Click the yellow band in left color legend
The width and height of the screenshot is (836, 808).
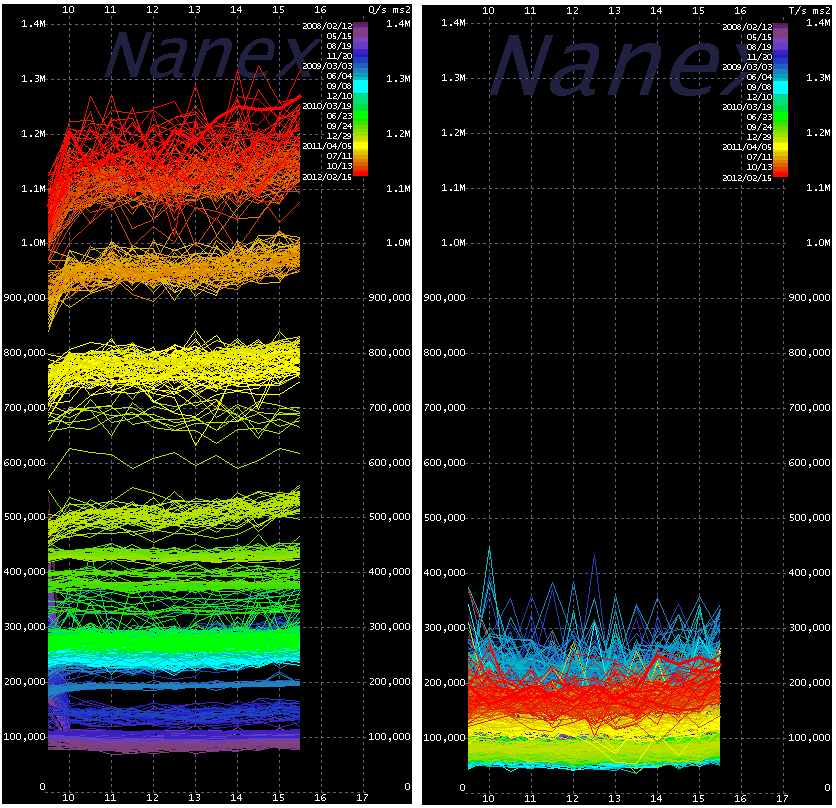[x=362, y=148]
